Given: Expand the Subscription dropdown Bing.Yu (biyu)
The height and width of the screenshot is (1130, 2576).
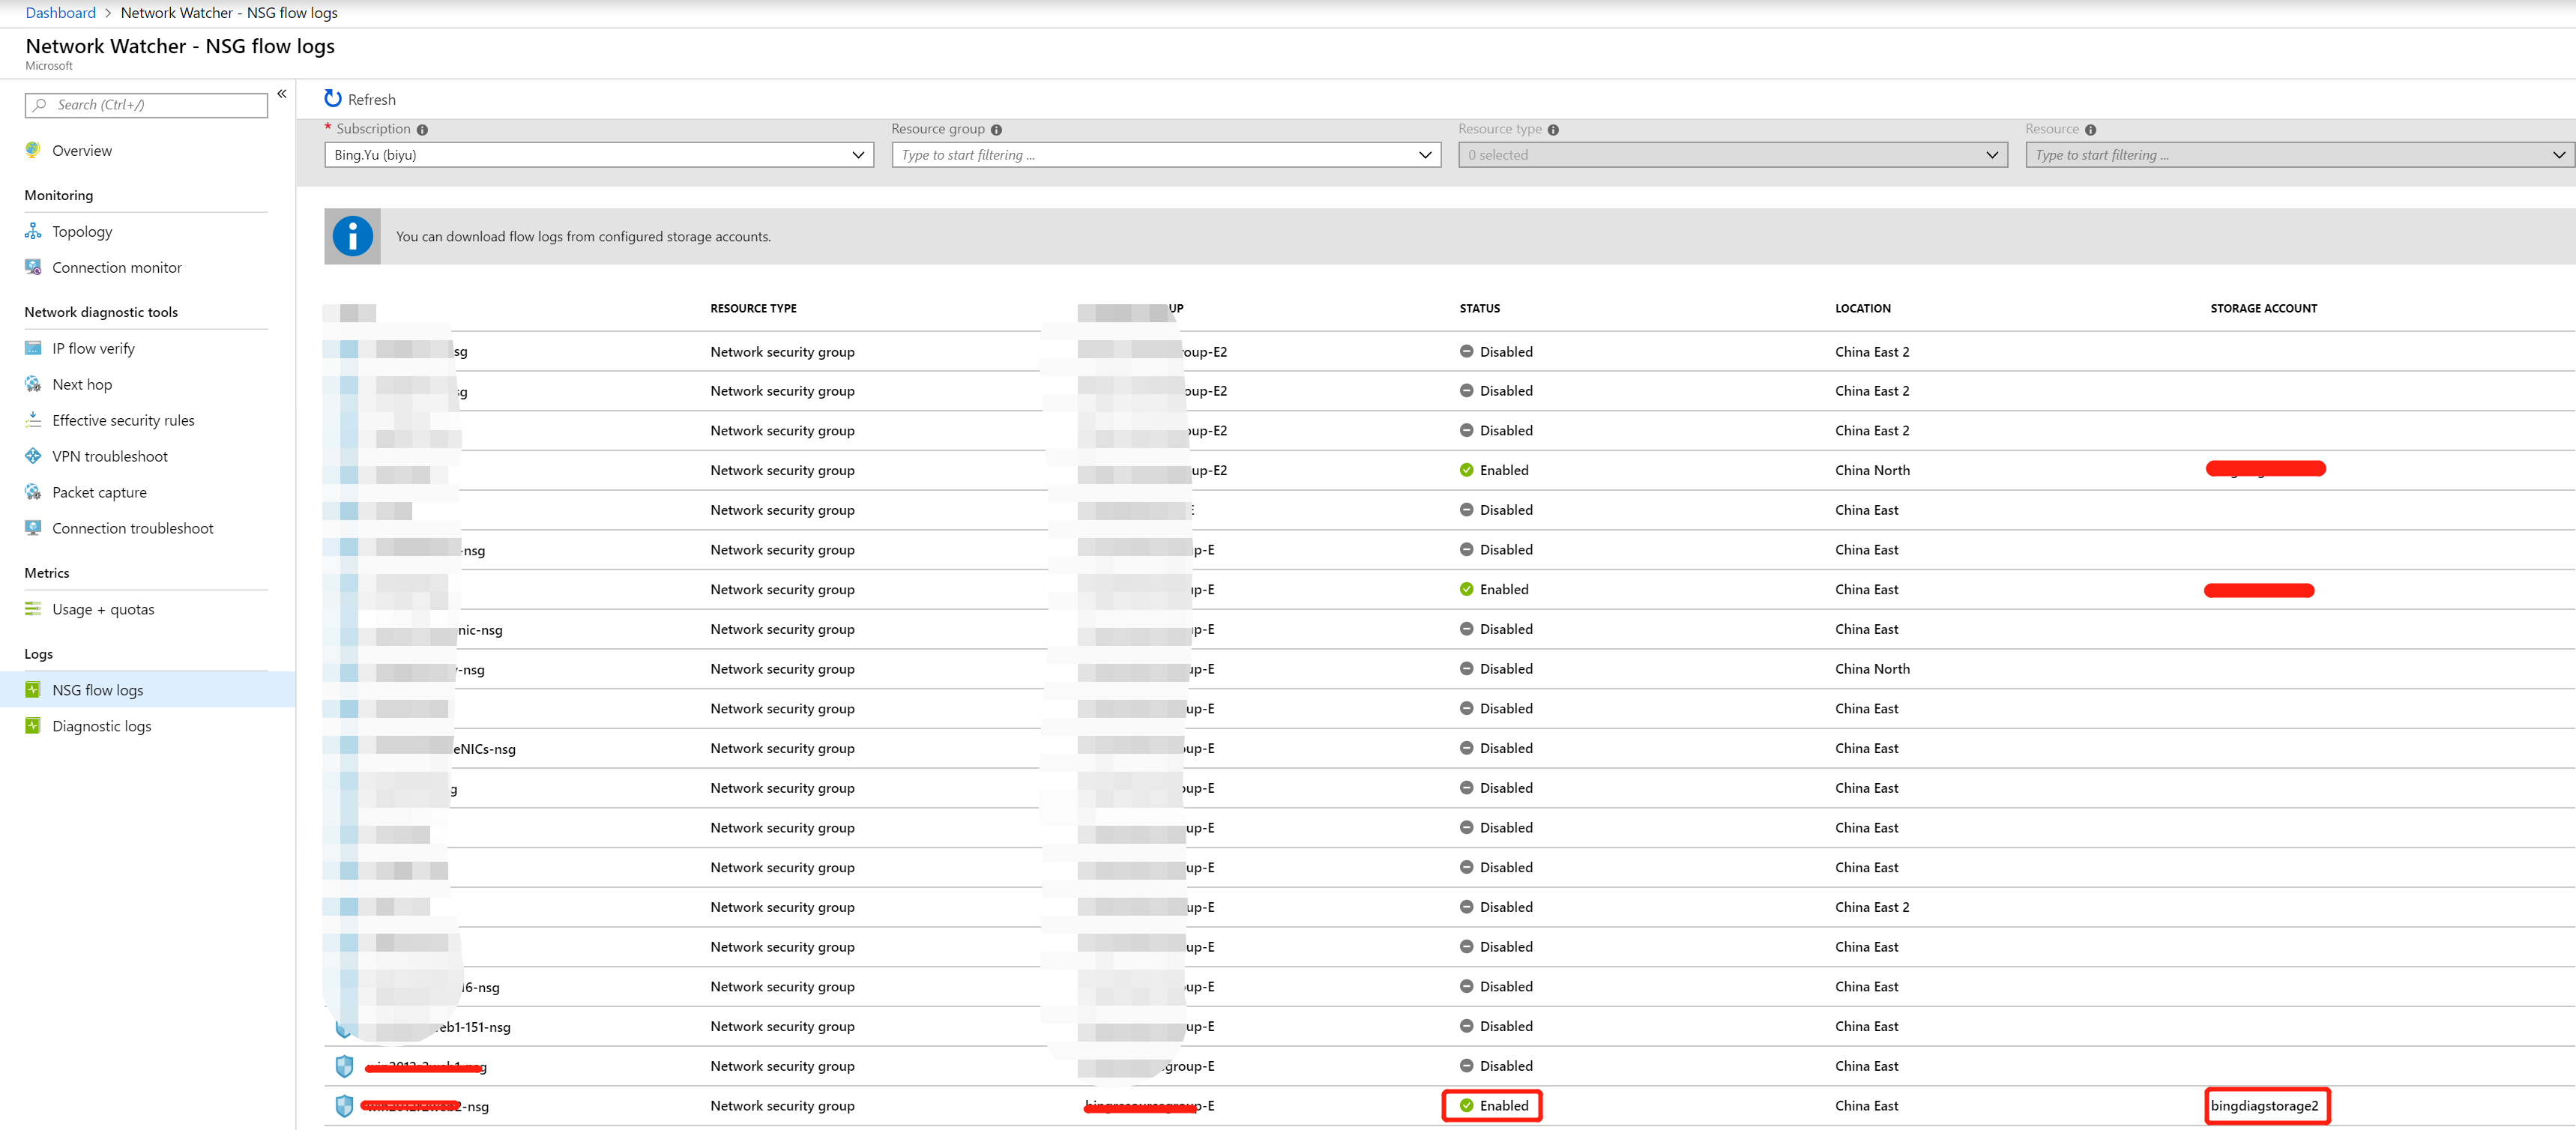Looking at the screenshot, I should tap(599, 155).
